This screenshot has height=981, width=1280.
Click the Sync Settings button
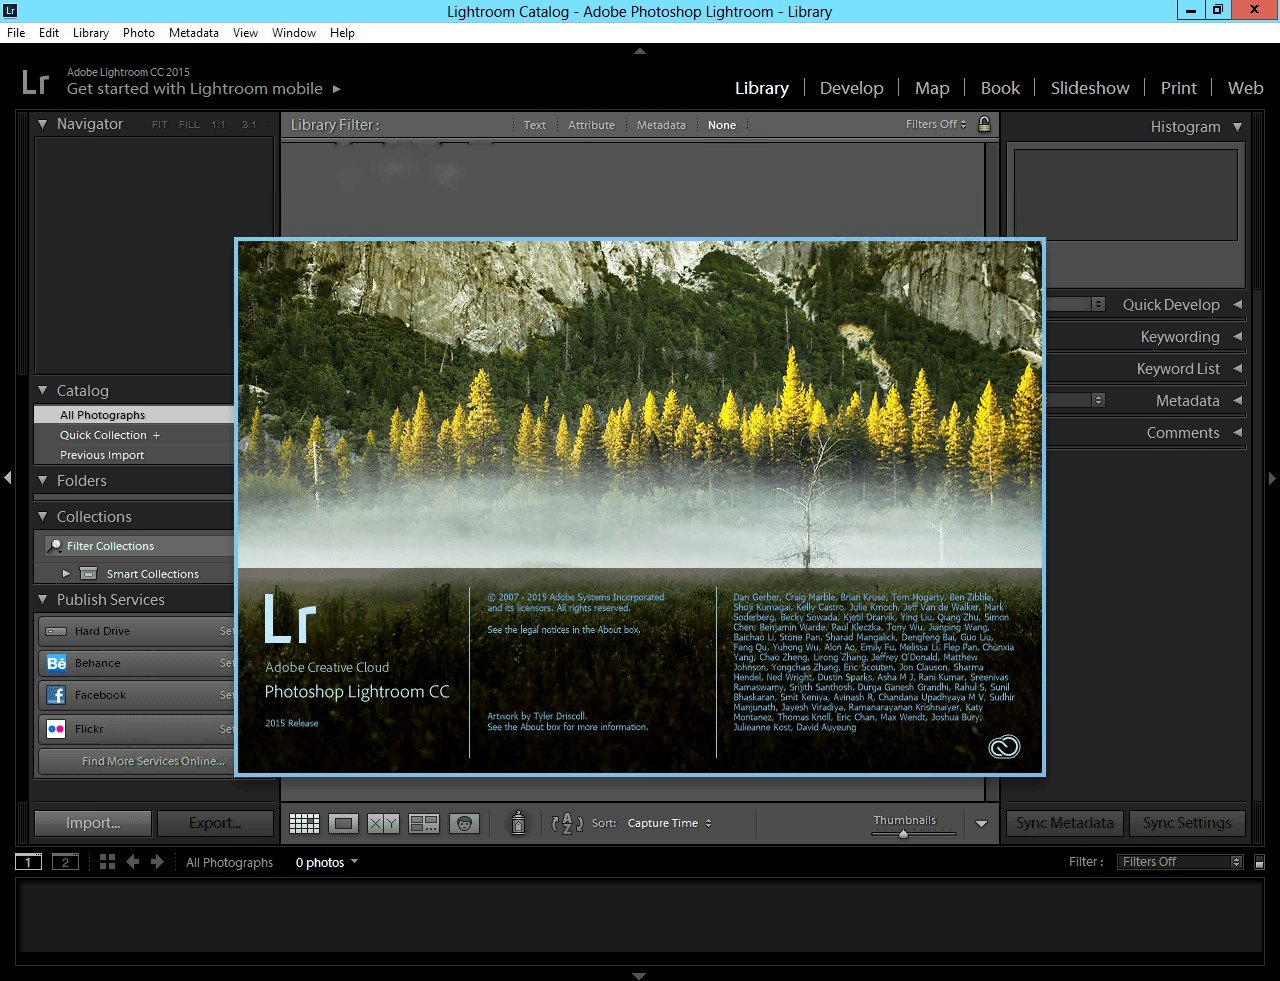tap(1188, 823)
